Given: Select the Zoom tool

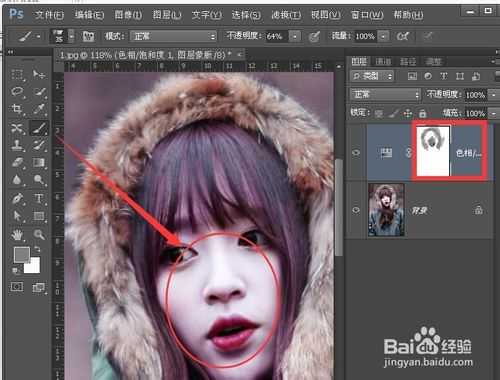Looking at the screenshot, I should (39, 235).
